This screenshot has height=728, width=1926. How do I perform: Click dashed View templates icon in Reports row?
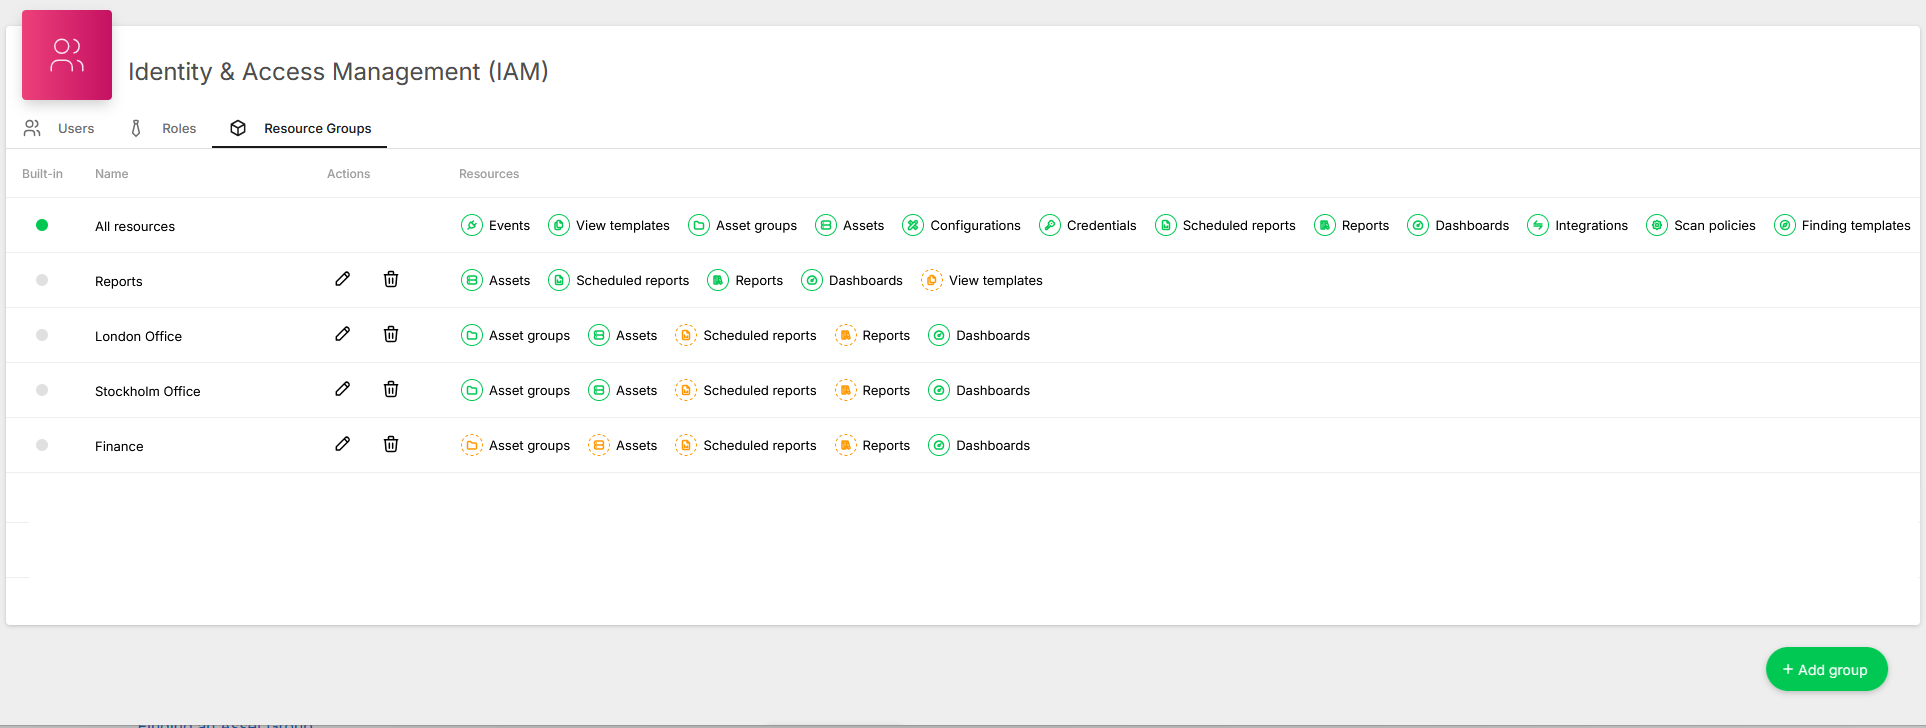click(932, 280)
